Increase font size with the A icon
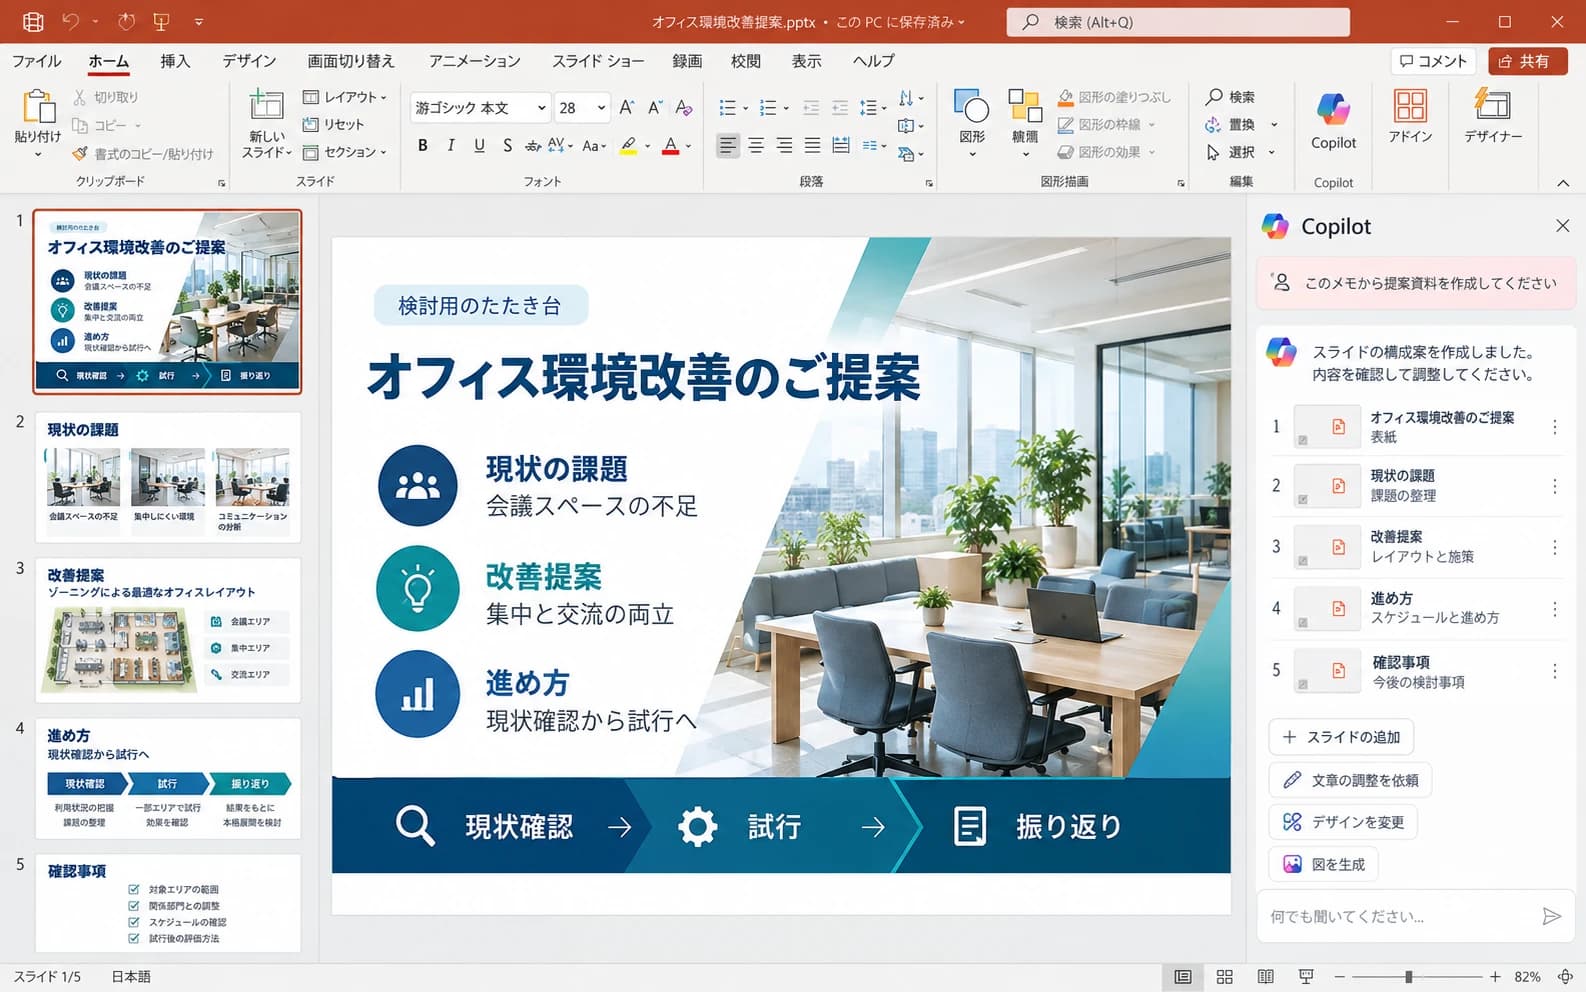The image size is (1586, 992). [x=626, y=107]
